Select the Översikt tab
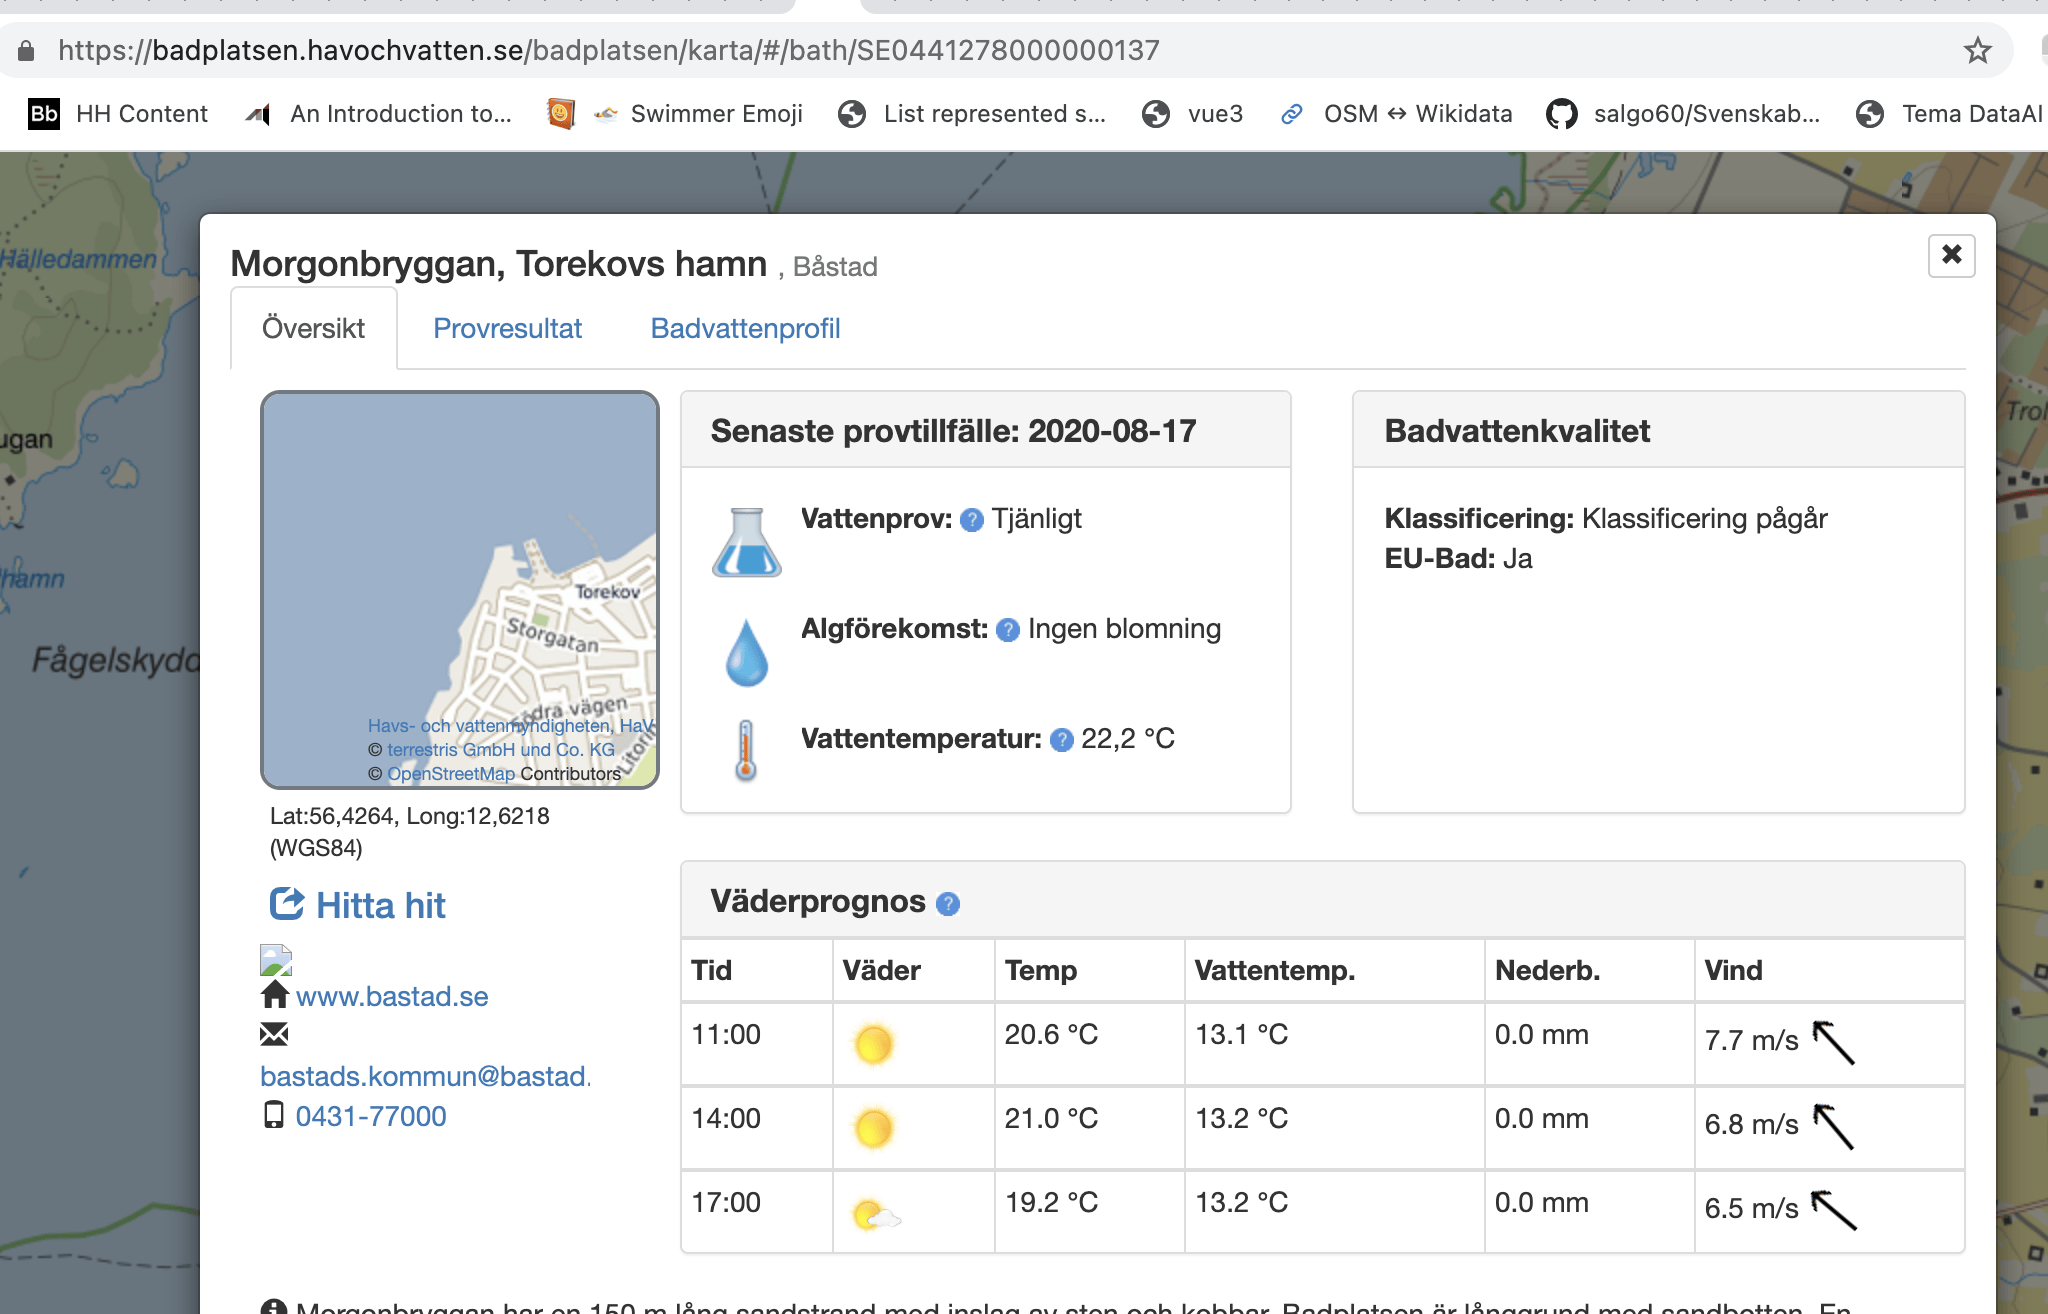The image size is (2048, 1314). pos(313,329)
